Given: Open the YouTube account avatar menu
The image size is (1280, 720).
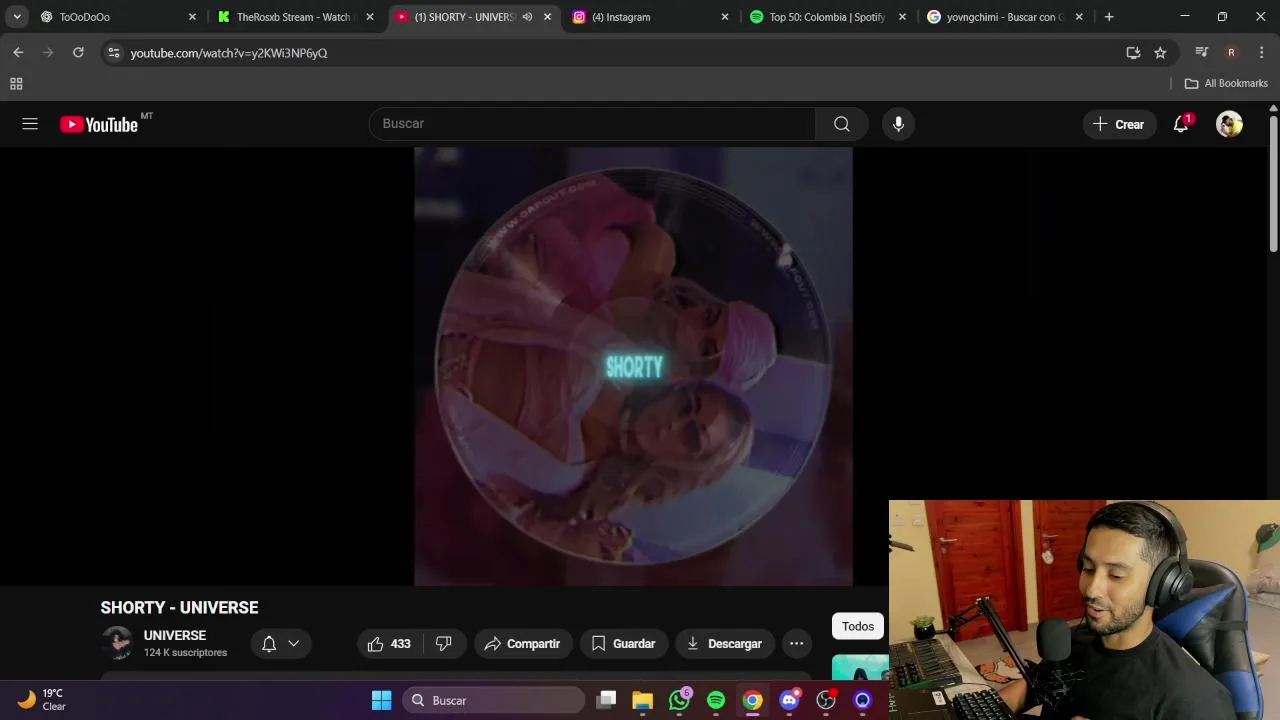Looking at the screenshot, I should tap(1229, 124).
